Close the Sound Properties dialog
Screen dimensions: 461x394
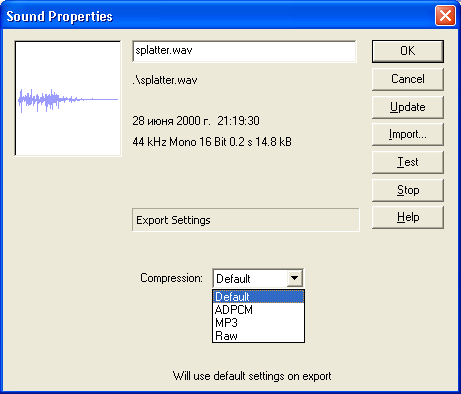(x=445, y=16)
